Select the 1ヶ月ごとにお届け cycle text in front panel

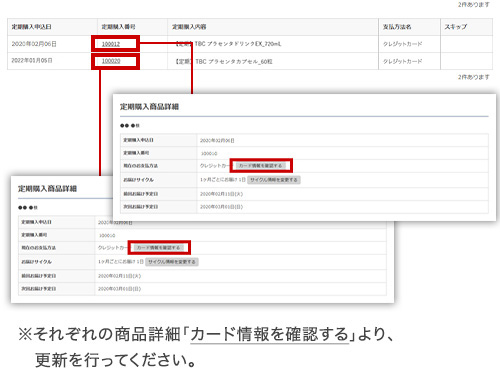click(223, 180)
